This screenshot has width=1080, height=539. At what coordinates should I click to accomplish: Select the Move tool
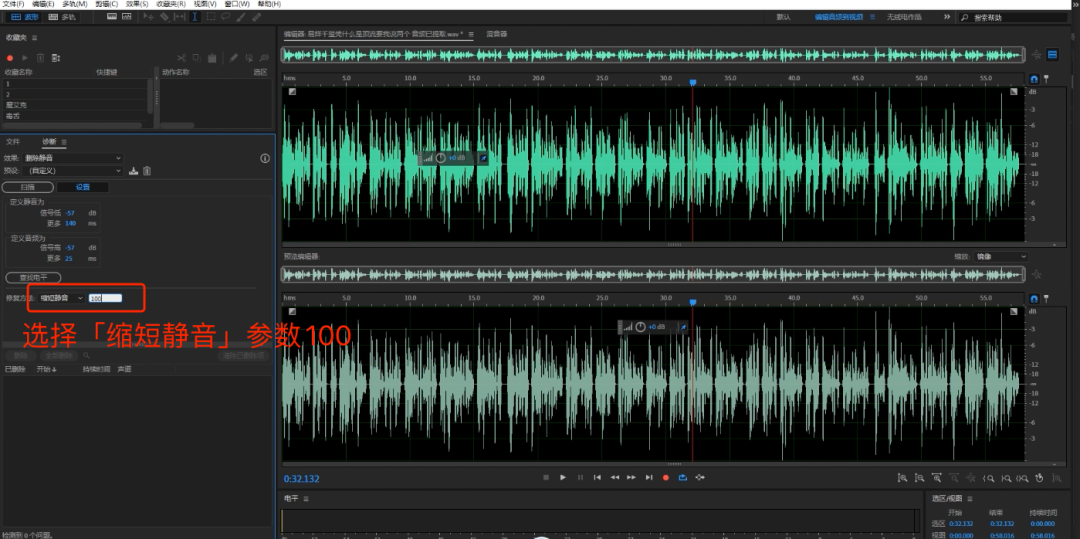point(149,17)
